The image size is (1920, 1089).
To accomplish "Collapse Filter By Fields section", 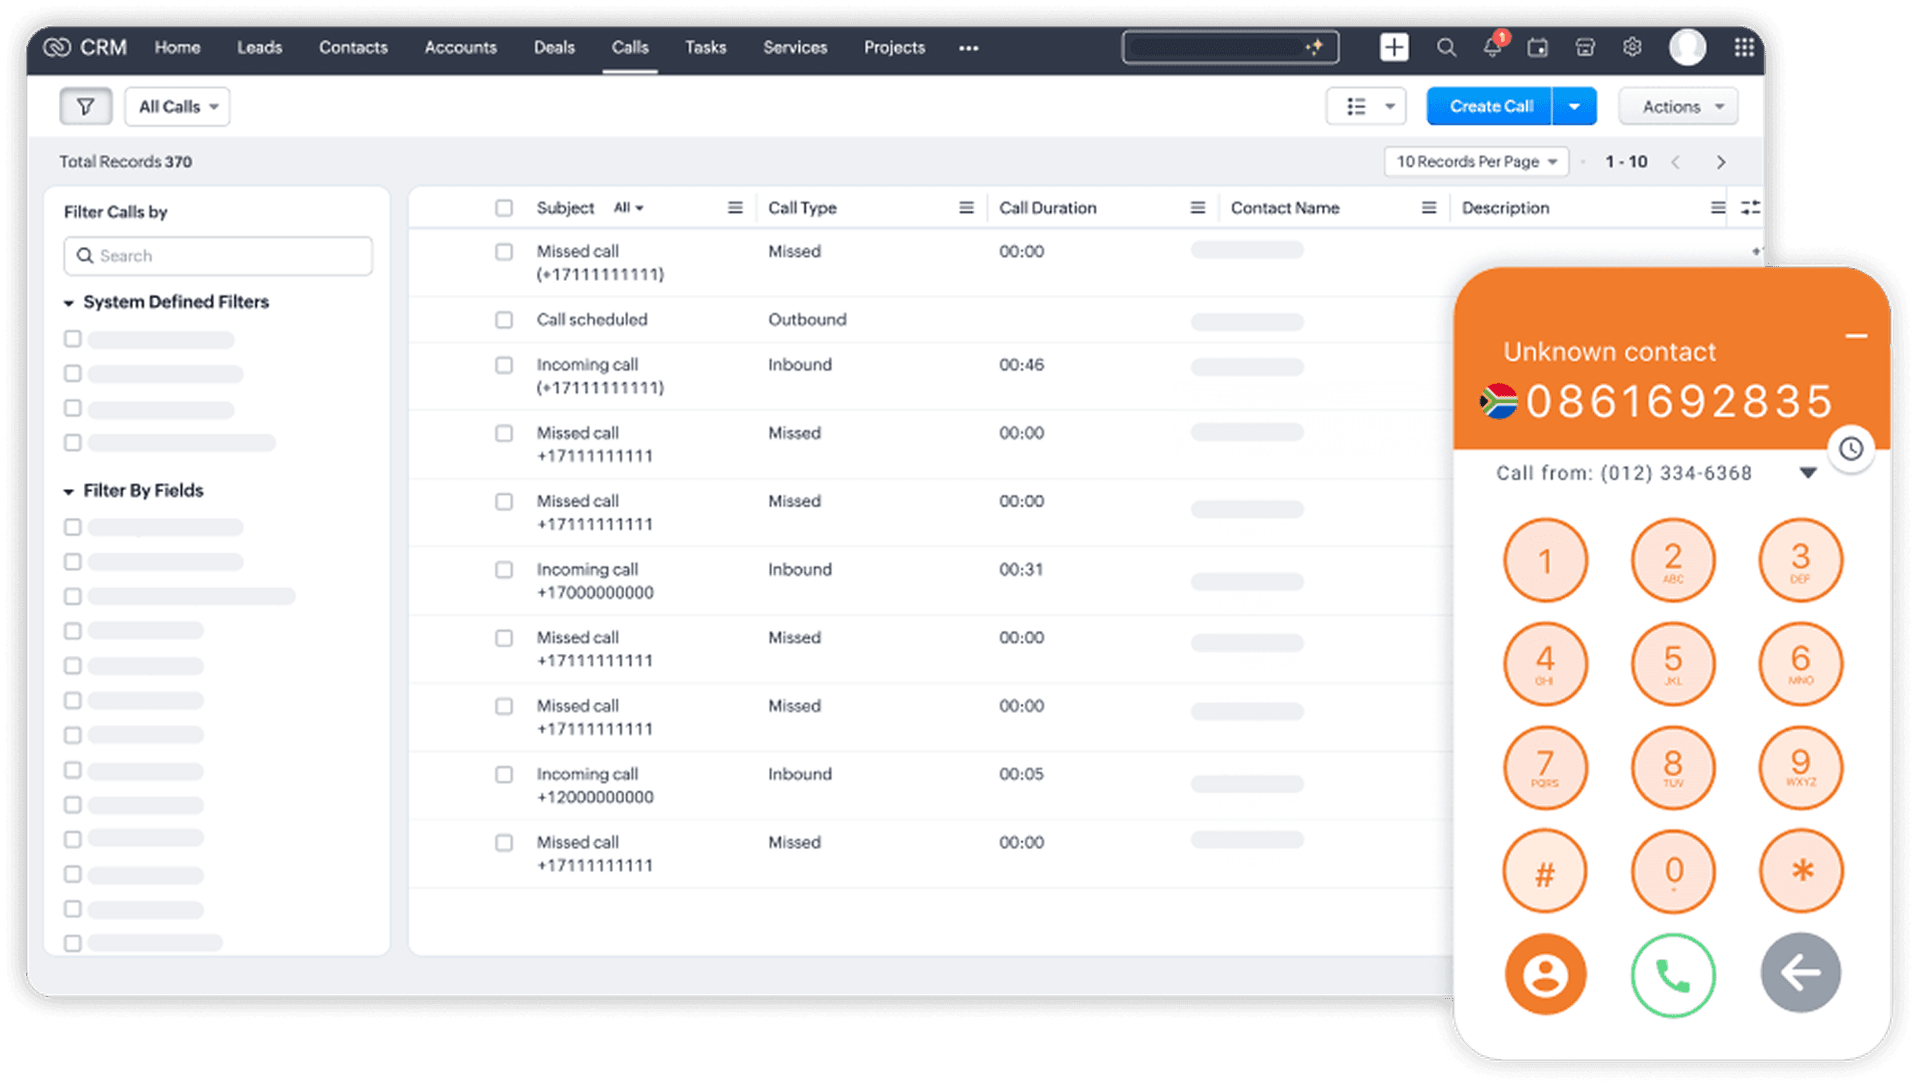I will click(x=68, y=492).
